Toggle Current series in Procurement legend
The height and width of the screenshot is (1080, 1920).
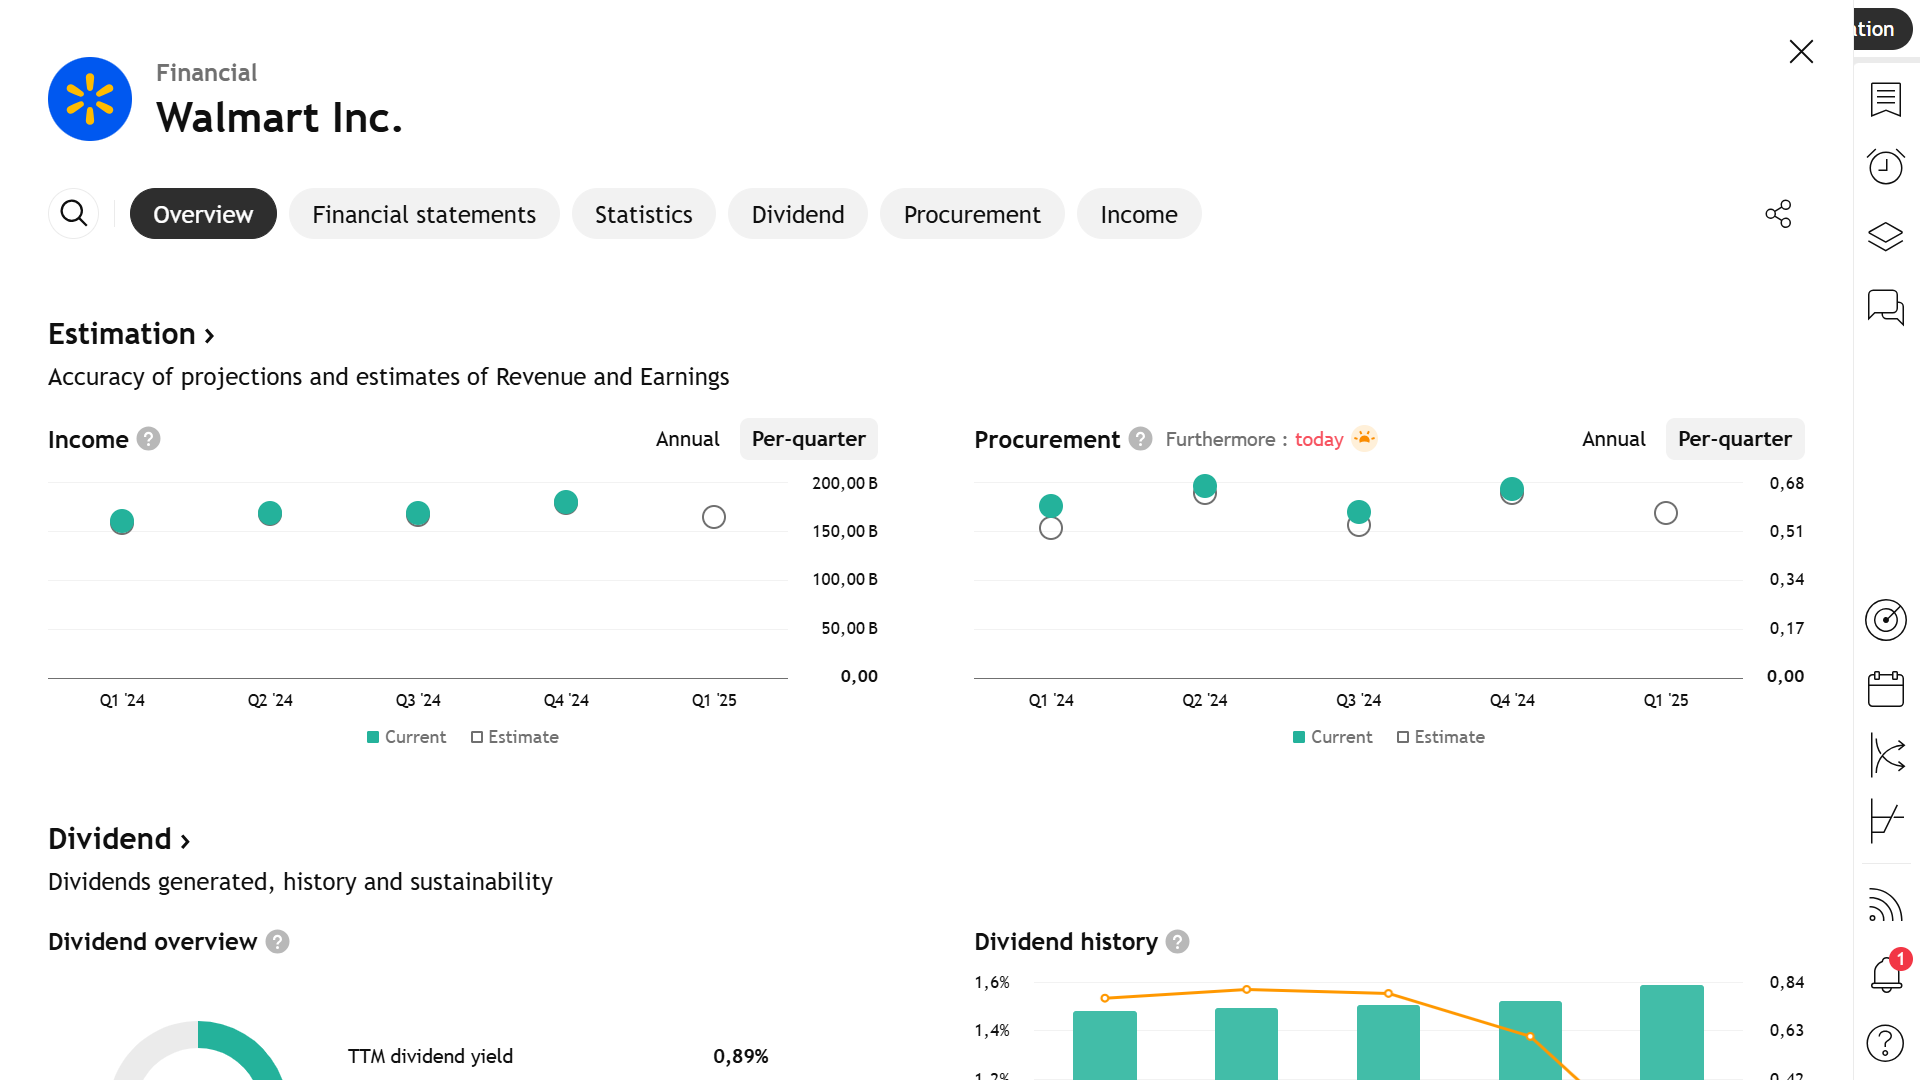pos(1332,737)
